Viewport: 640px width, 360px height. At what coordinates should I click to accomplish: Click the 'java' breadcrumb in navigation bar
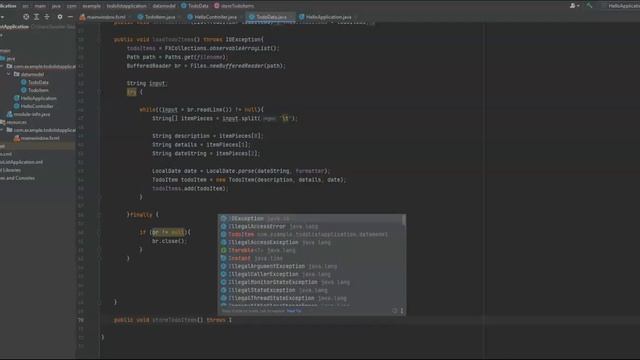pos(56,6)
